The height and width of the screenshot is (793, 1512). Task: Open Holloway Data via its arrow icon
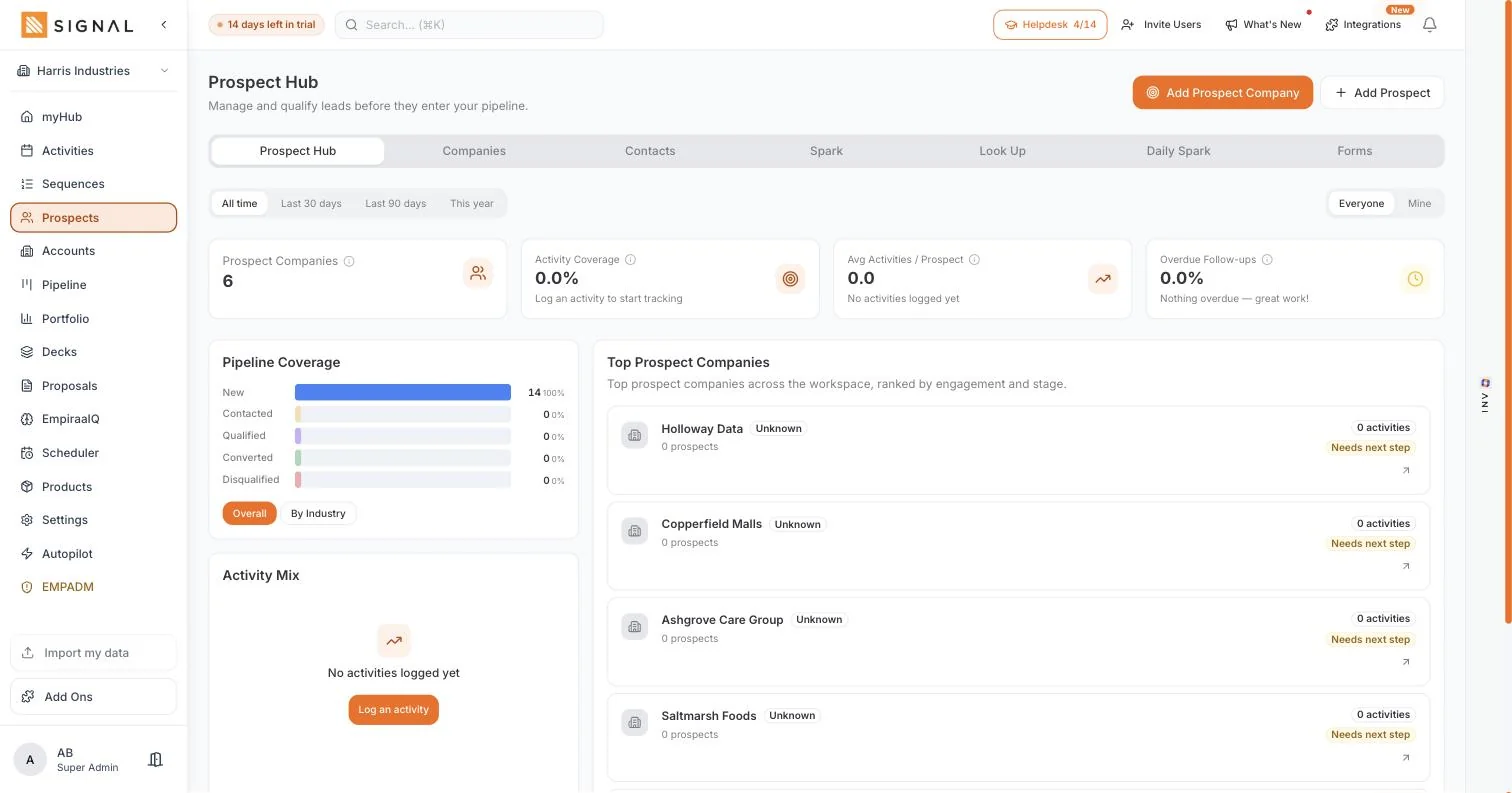(1406, 470)
